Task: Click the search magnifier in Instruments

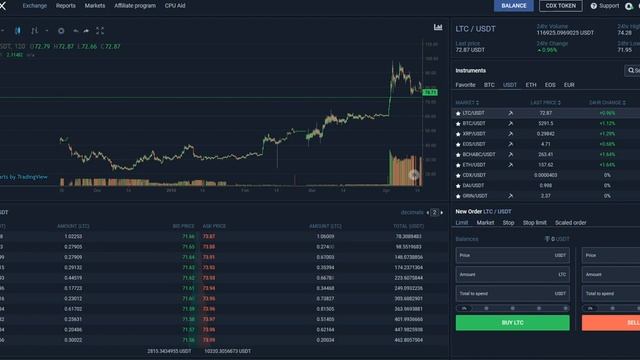Action: tap(631, 71)
